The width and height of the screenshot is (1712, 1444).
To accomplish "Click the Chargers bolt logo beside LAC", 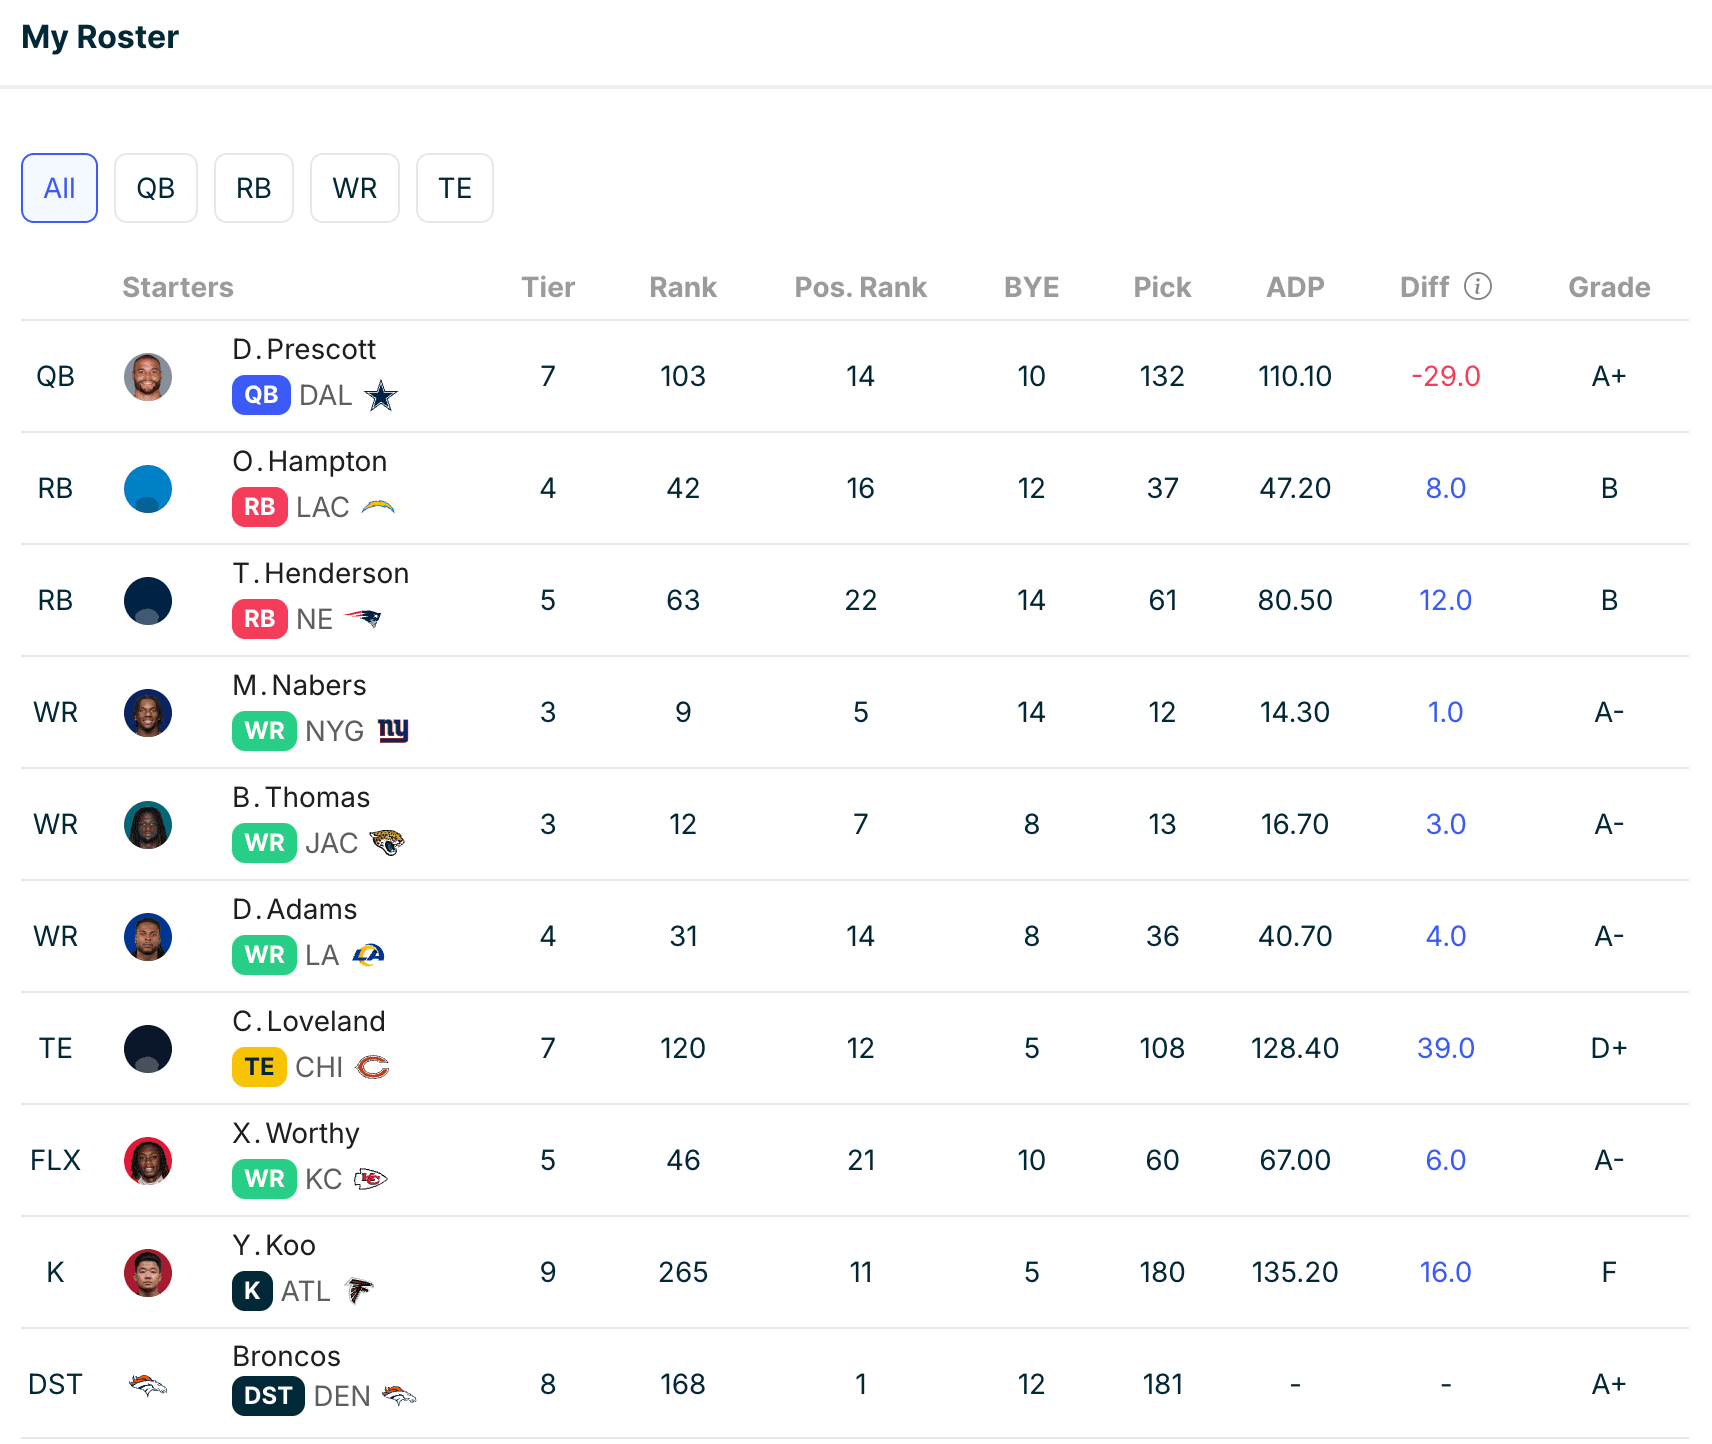I will 378,507.
